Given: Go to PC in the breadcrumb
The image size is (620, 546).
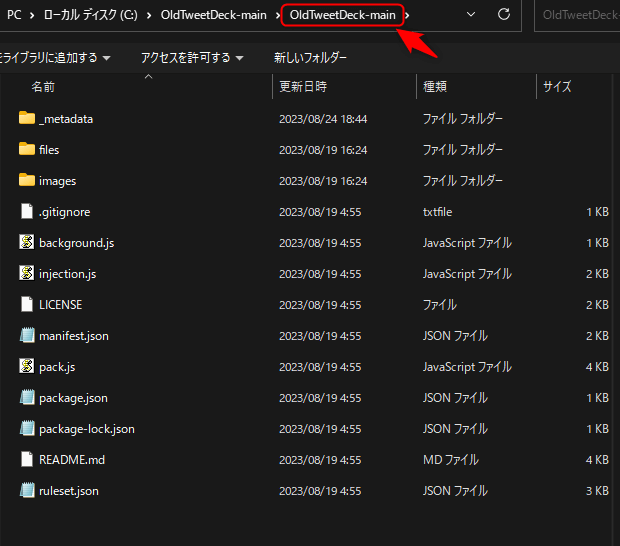Looking at the screenshot, I should (14, 15).
